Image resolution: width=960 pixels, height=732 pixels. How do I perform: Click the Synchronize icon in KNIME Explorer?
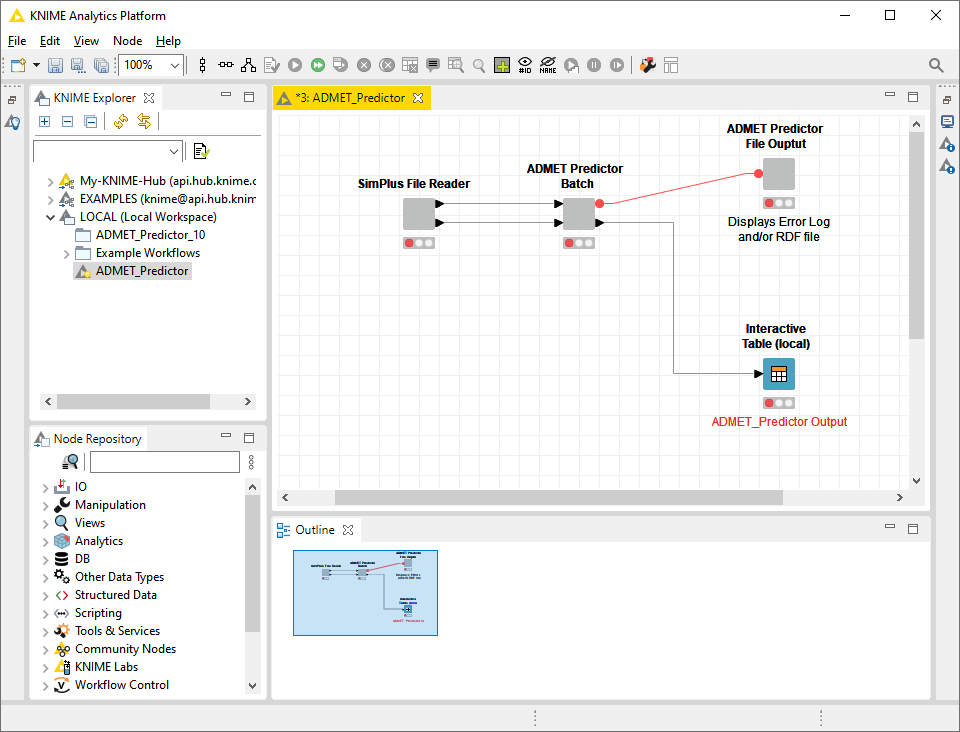click(144, 121)
